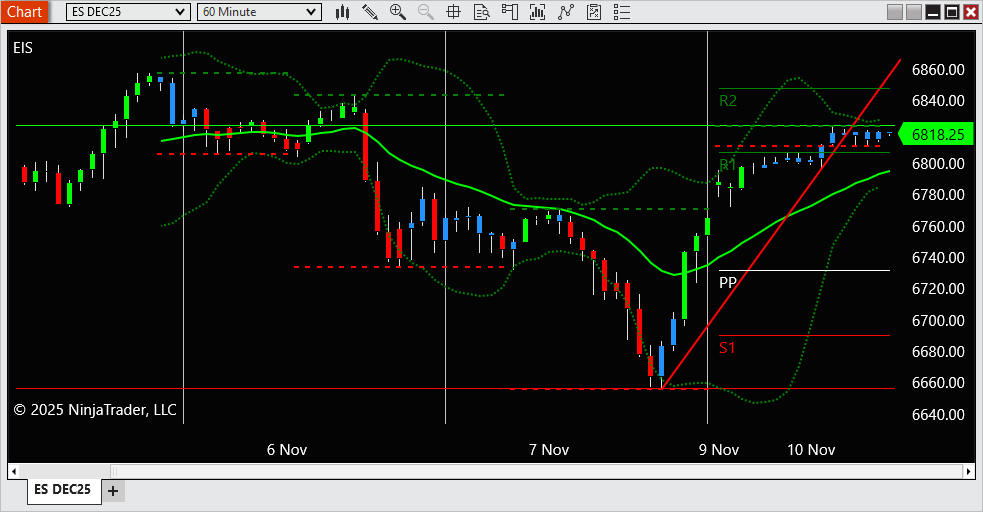Image resolution: width=983 pixels, height=512 pixels.
Task: Click the 6680.00 price axis label
Action: click(938, 352)
